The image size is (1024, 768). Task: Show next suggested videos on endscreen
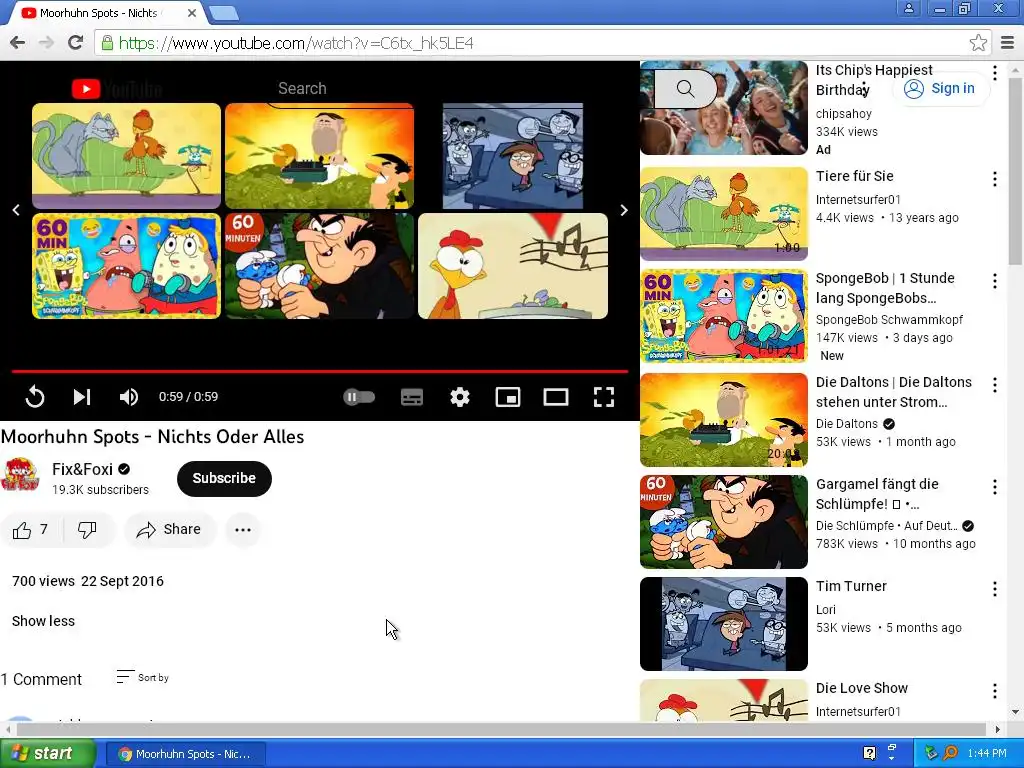pos(624,210)
